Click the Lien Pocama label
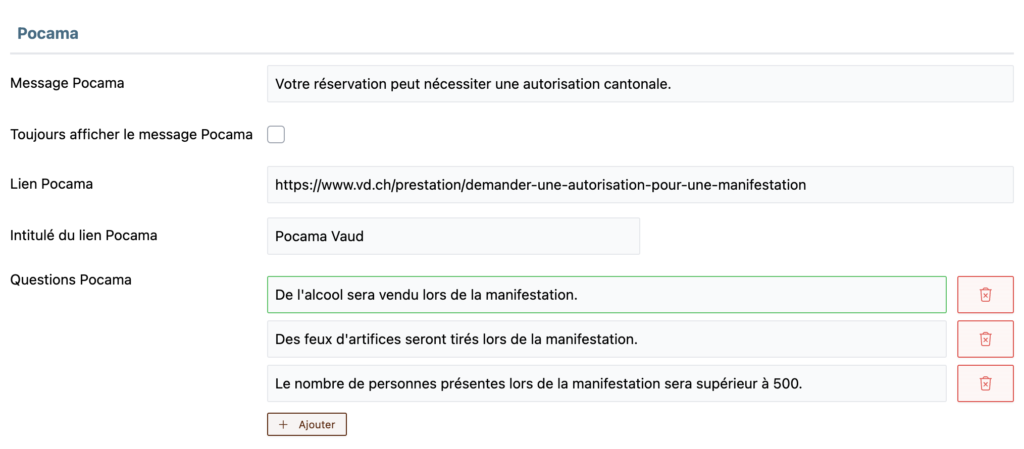The height and width of the screenshot is (449, 1024). (x=52, y=185)
